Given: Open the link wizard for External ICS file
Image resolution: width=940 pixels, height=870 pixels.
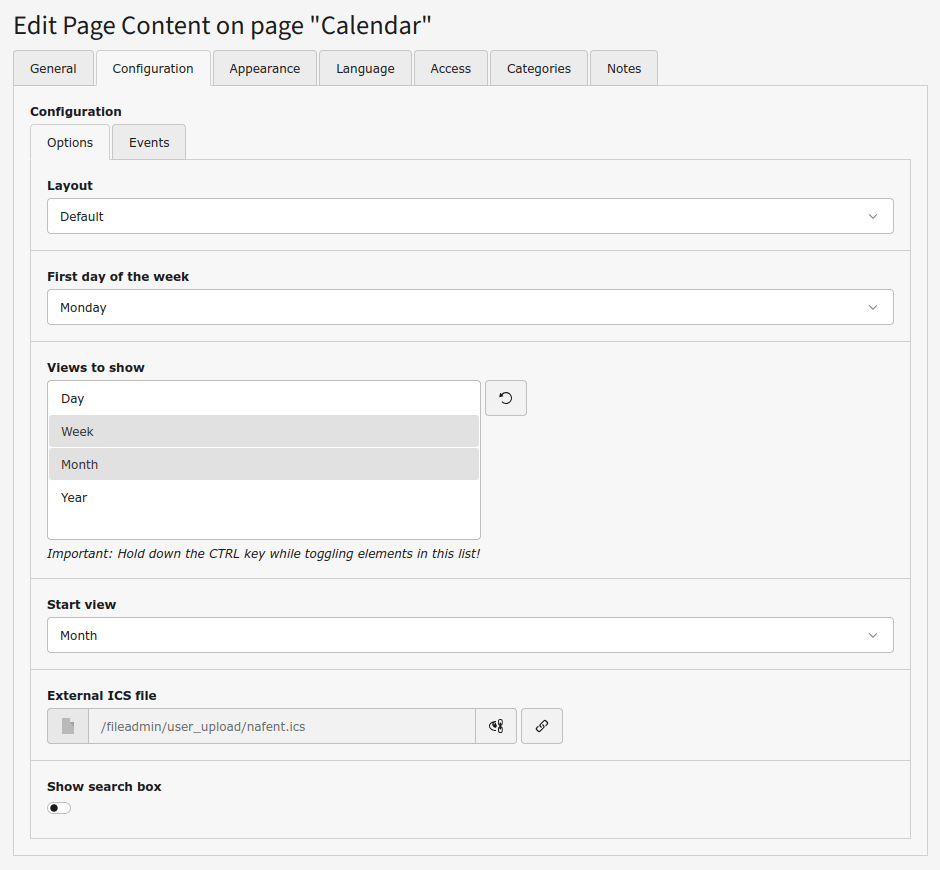Looking at the screenshot, I should coord(541,726).
